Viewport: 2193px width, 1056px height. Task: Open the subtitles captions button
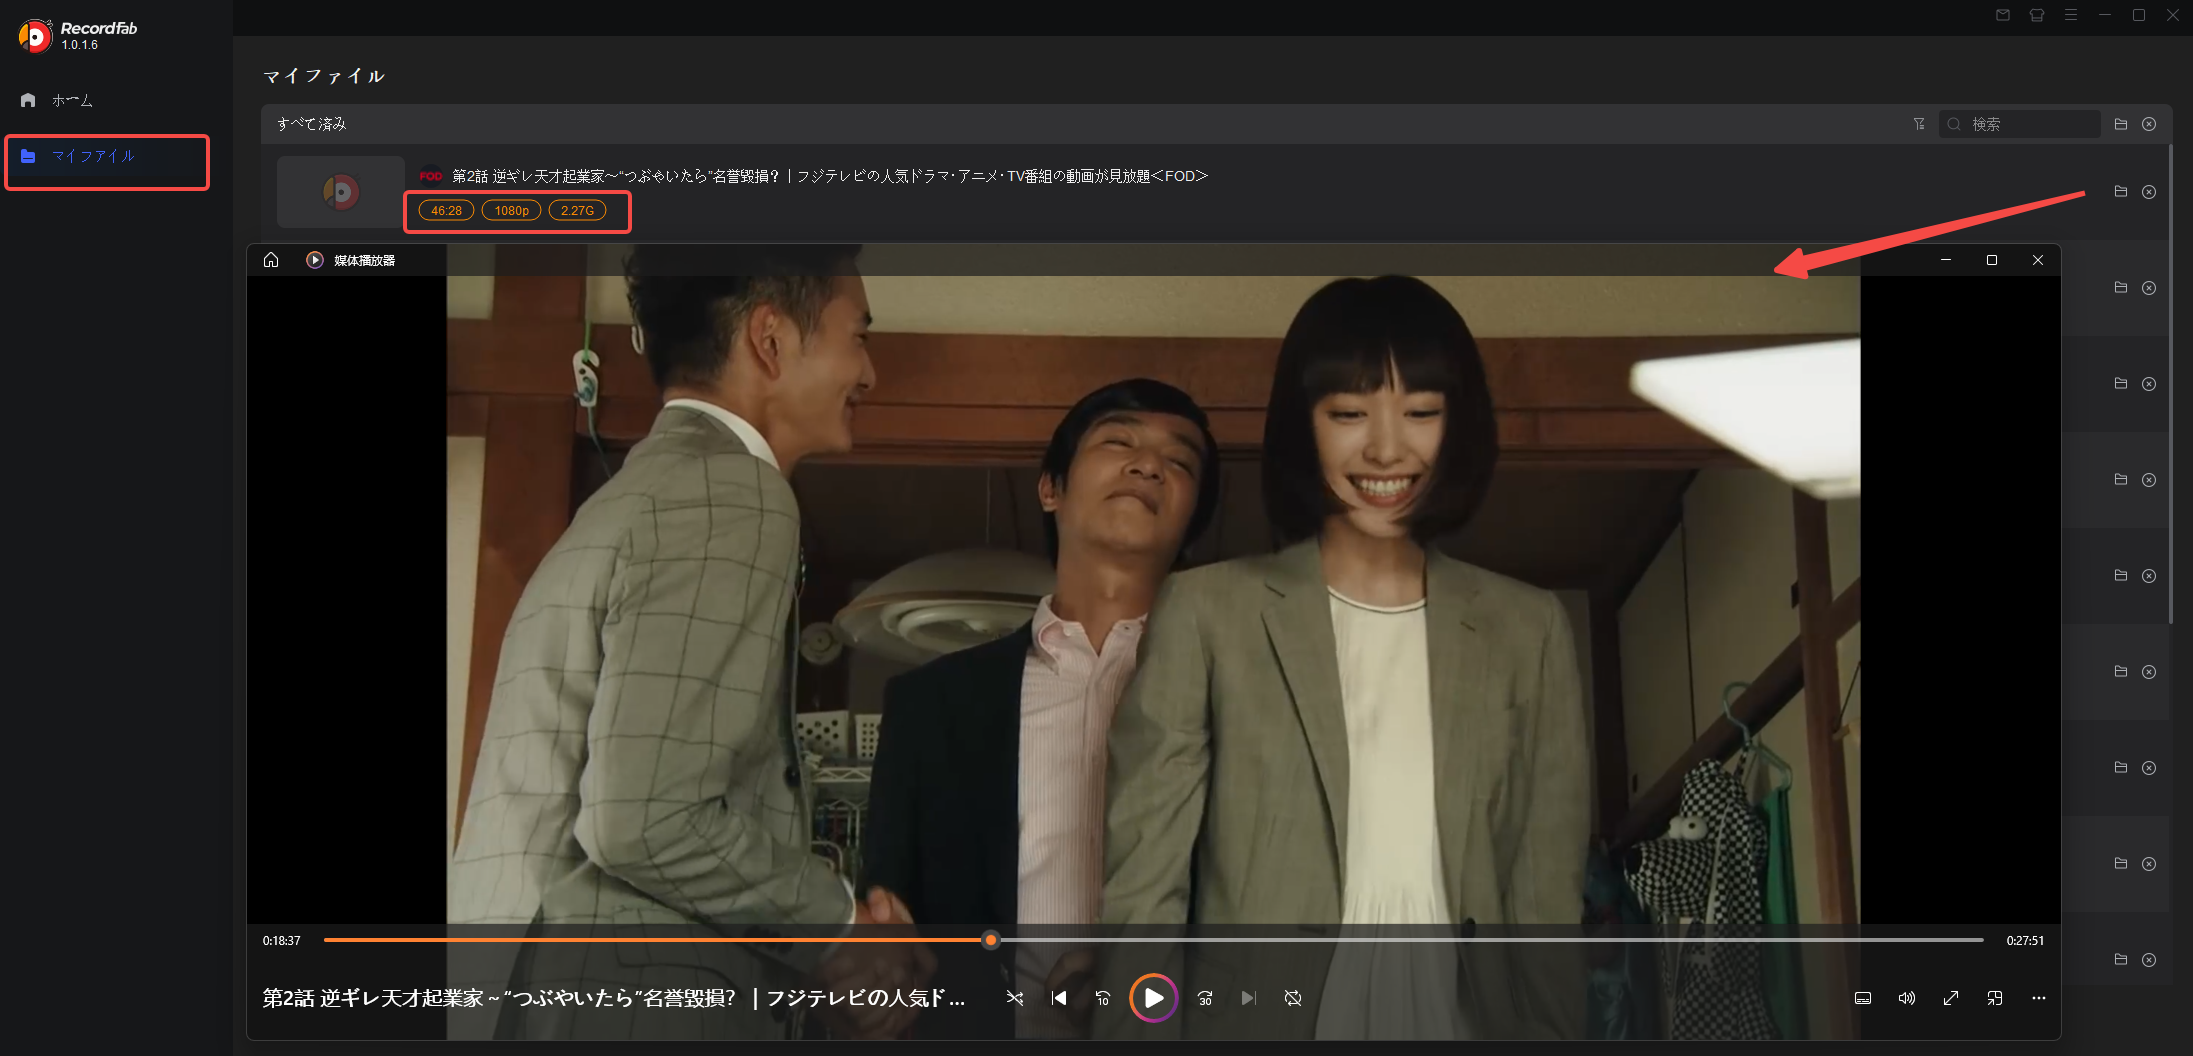click(x=1863, y=998)
